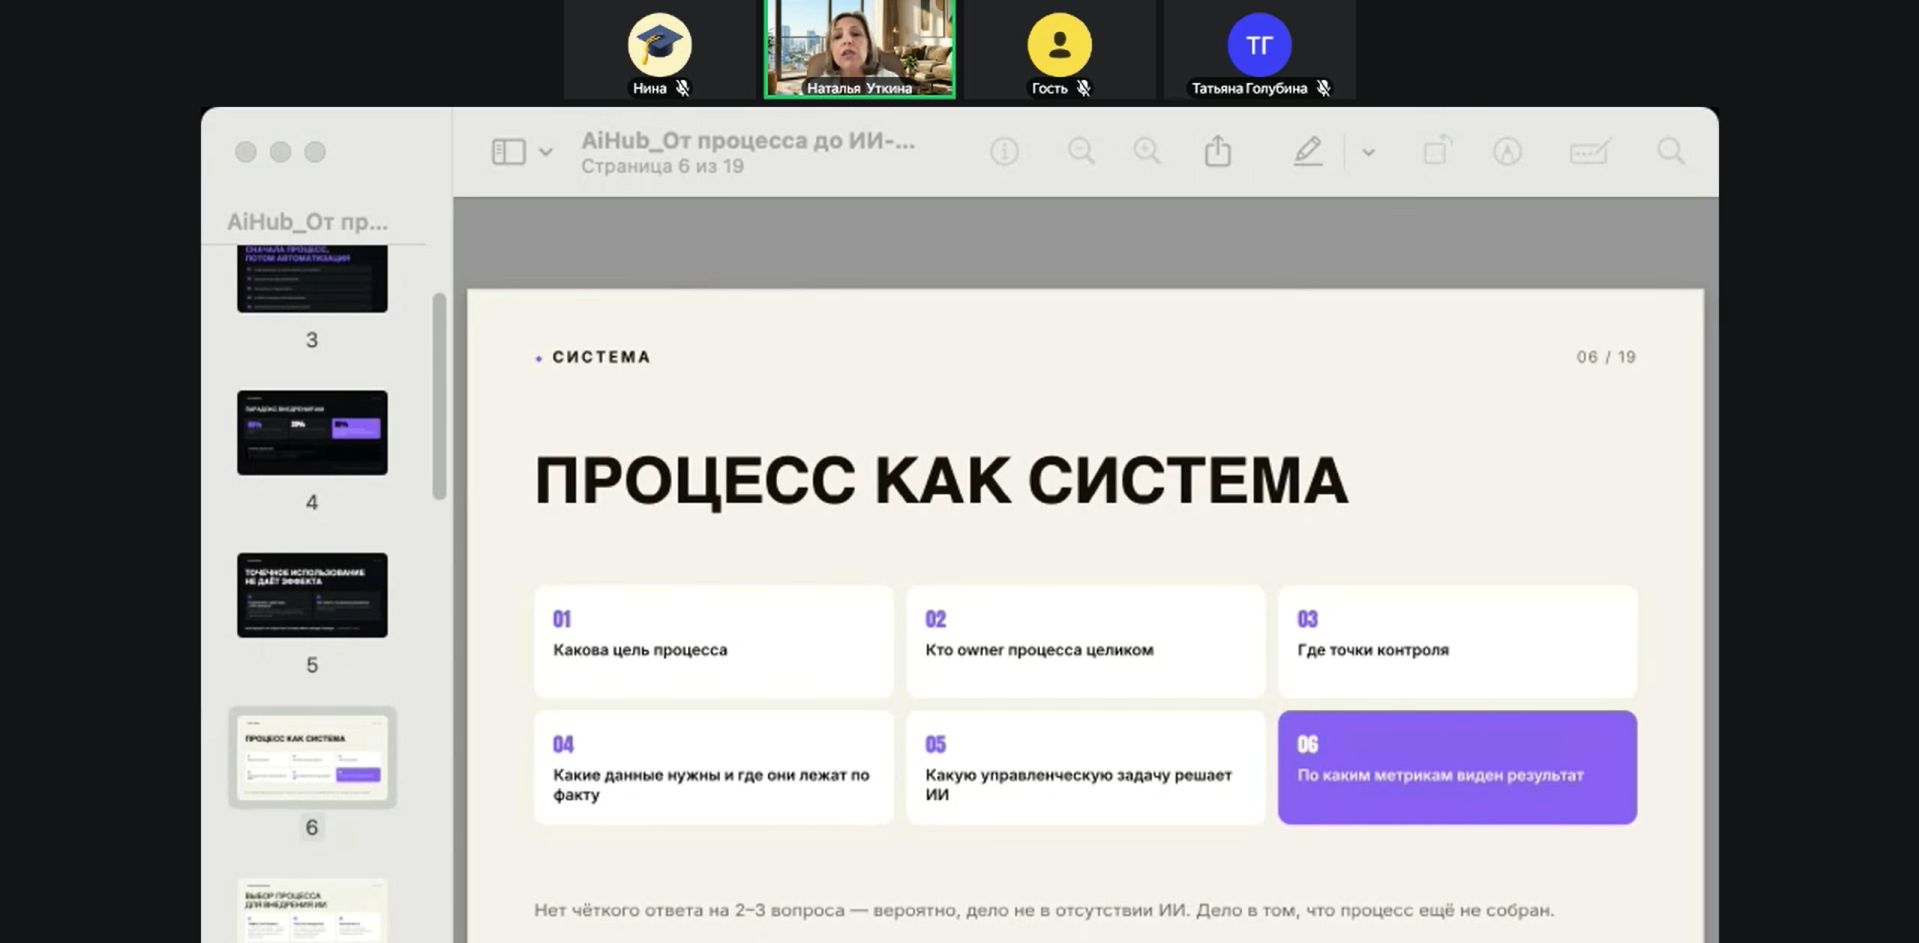Click the zoom out magnifier icon
This screenshot has height=943, width=1919.
pyautogui.click(x=1081, y=152)
